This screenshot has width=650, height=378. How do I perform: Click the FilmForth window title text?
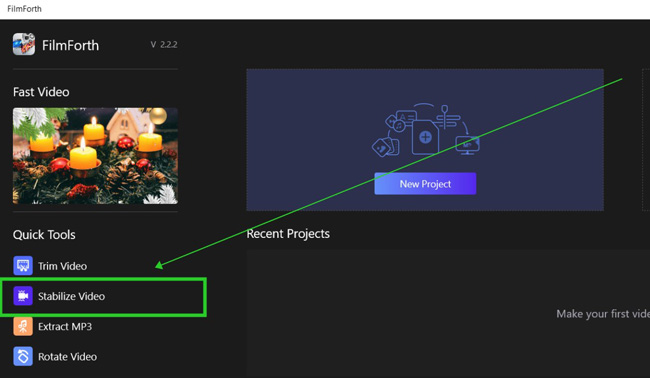coord(24,9)
